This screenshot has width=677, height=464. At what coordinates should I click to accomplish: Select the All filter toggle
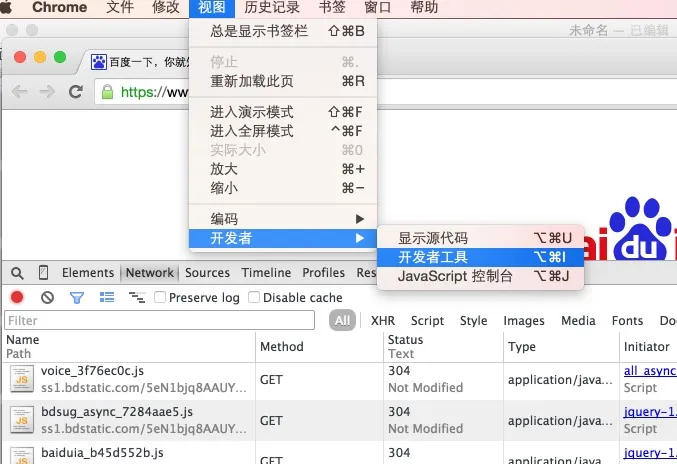pyautogui.click(x=342, y=320)
